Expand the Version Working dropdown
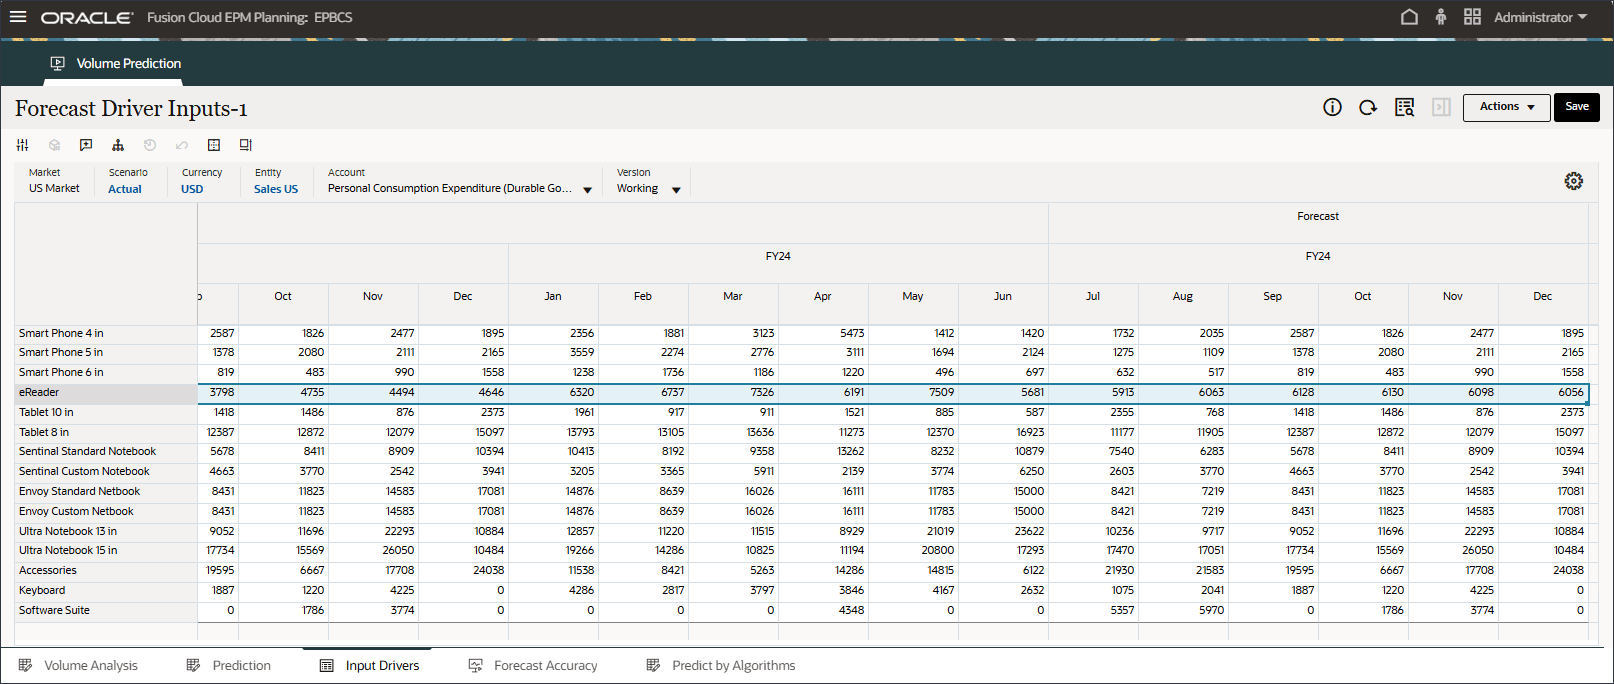Image resolution: width=1614 pixels, height=684 pixels. [x=676, y=190]
